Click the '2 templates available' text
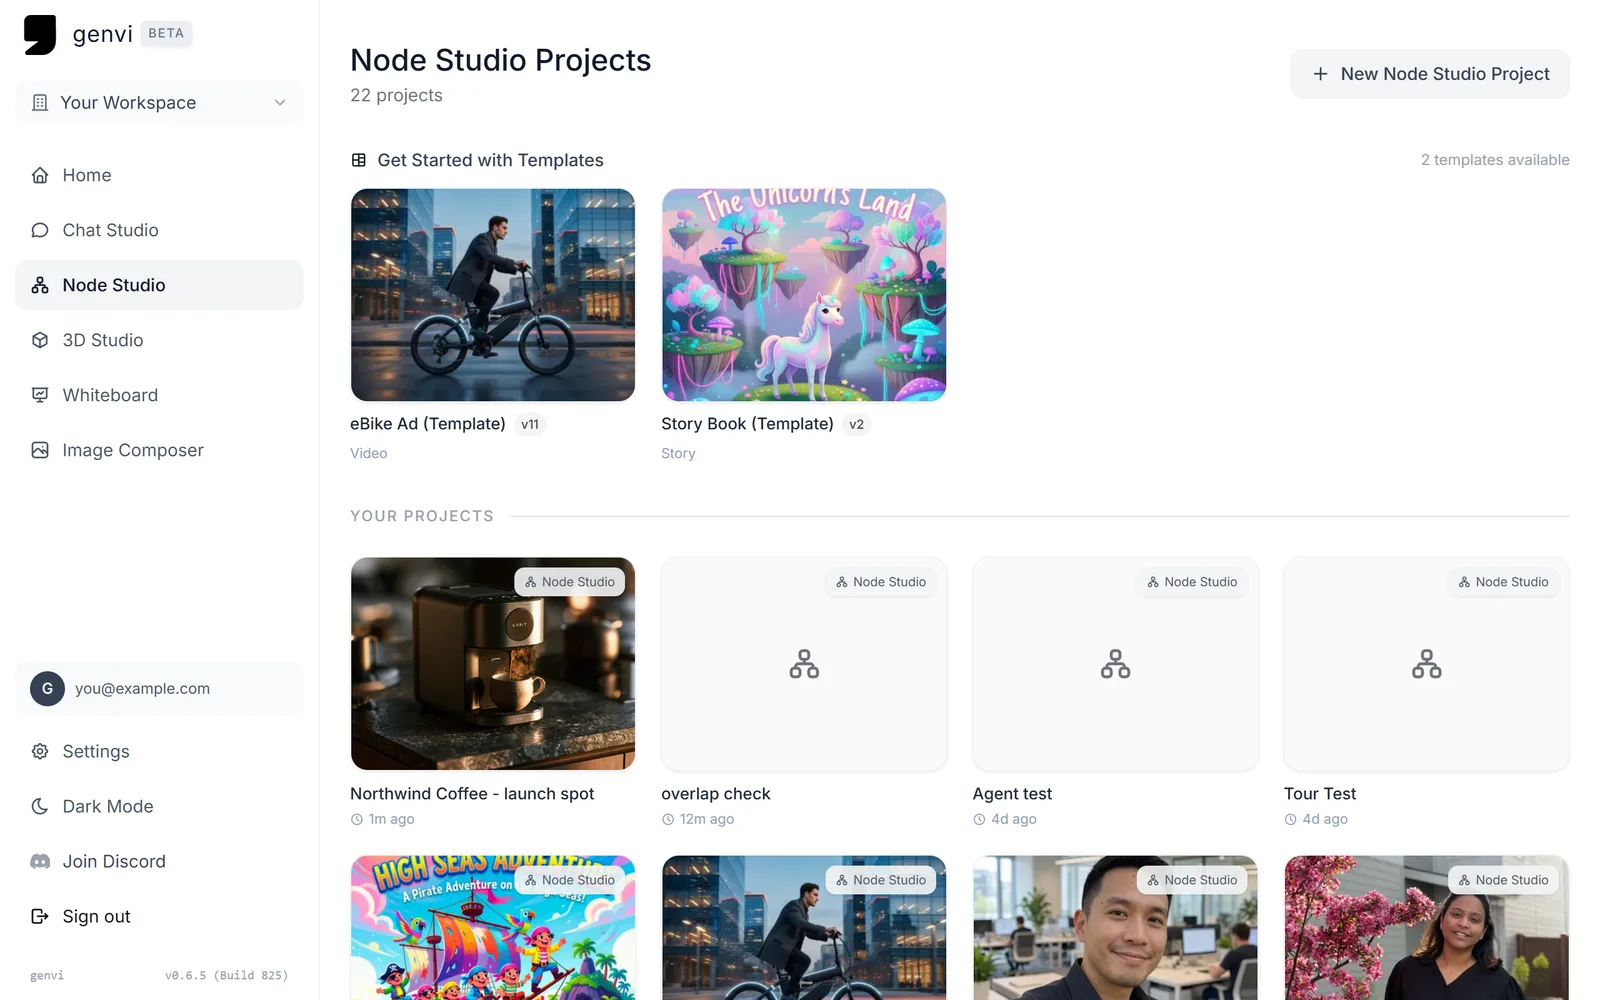1600x1000 pixels. click(x=1495, y=160)
